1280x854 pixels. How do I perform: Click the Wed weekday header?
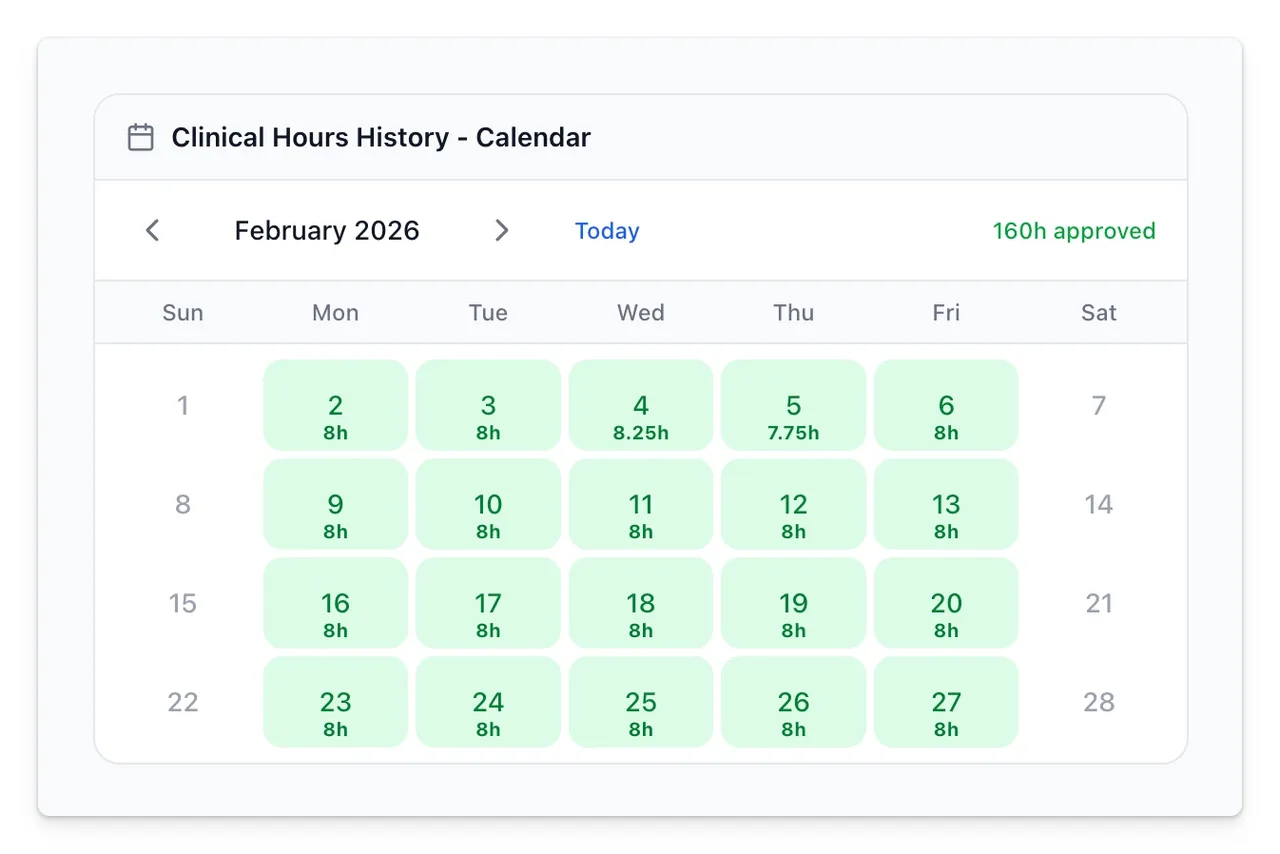(x=640, y=312)
